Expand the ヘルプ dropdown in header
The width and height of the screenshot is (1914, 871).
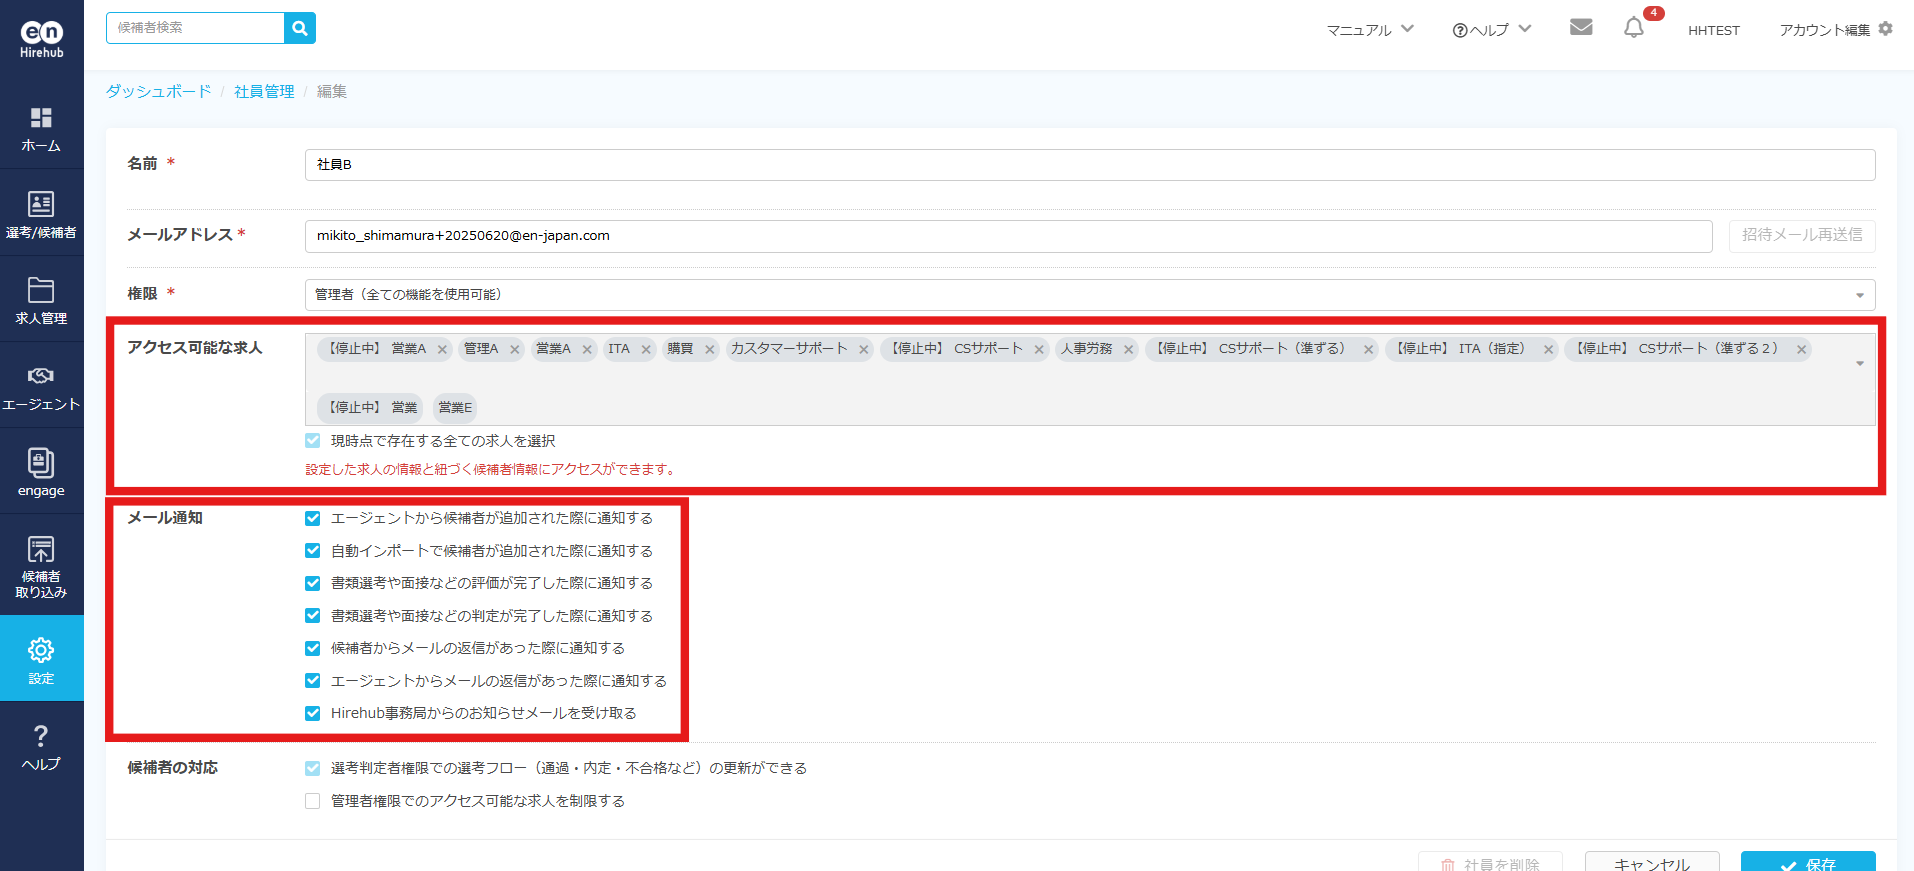coord(1491,30)
